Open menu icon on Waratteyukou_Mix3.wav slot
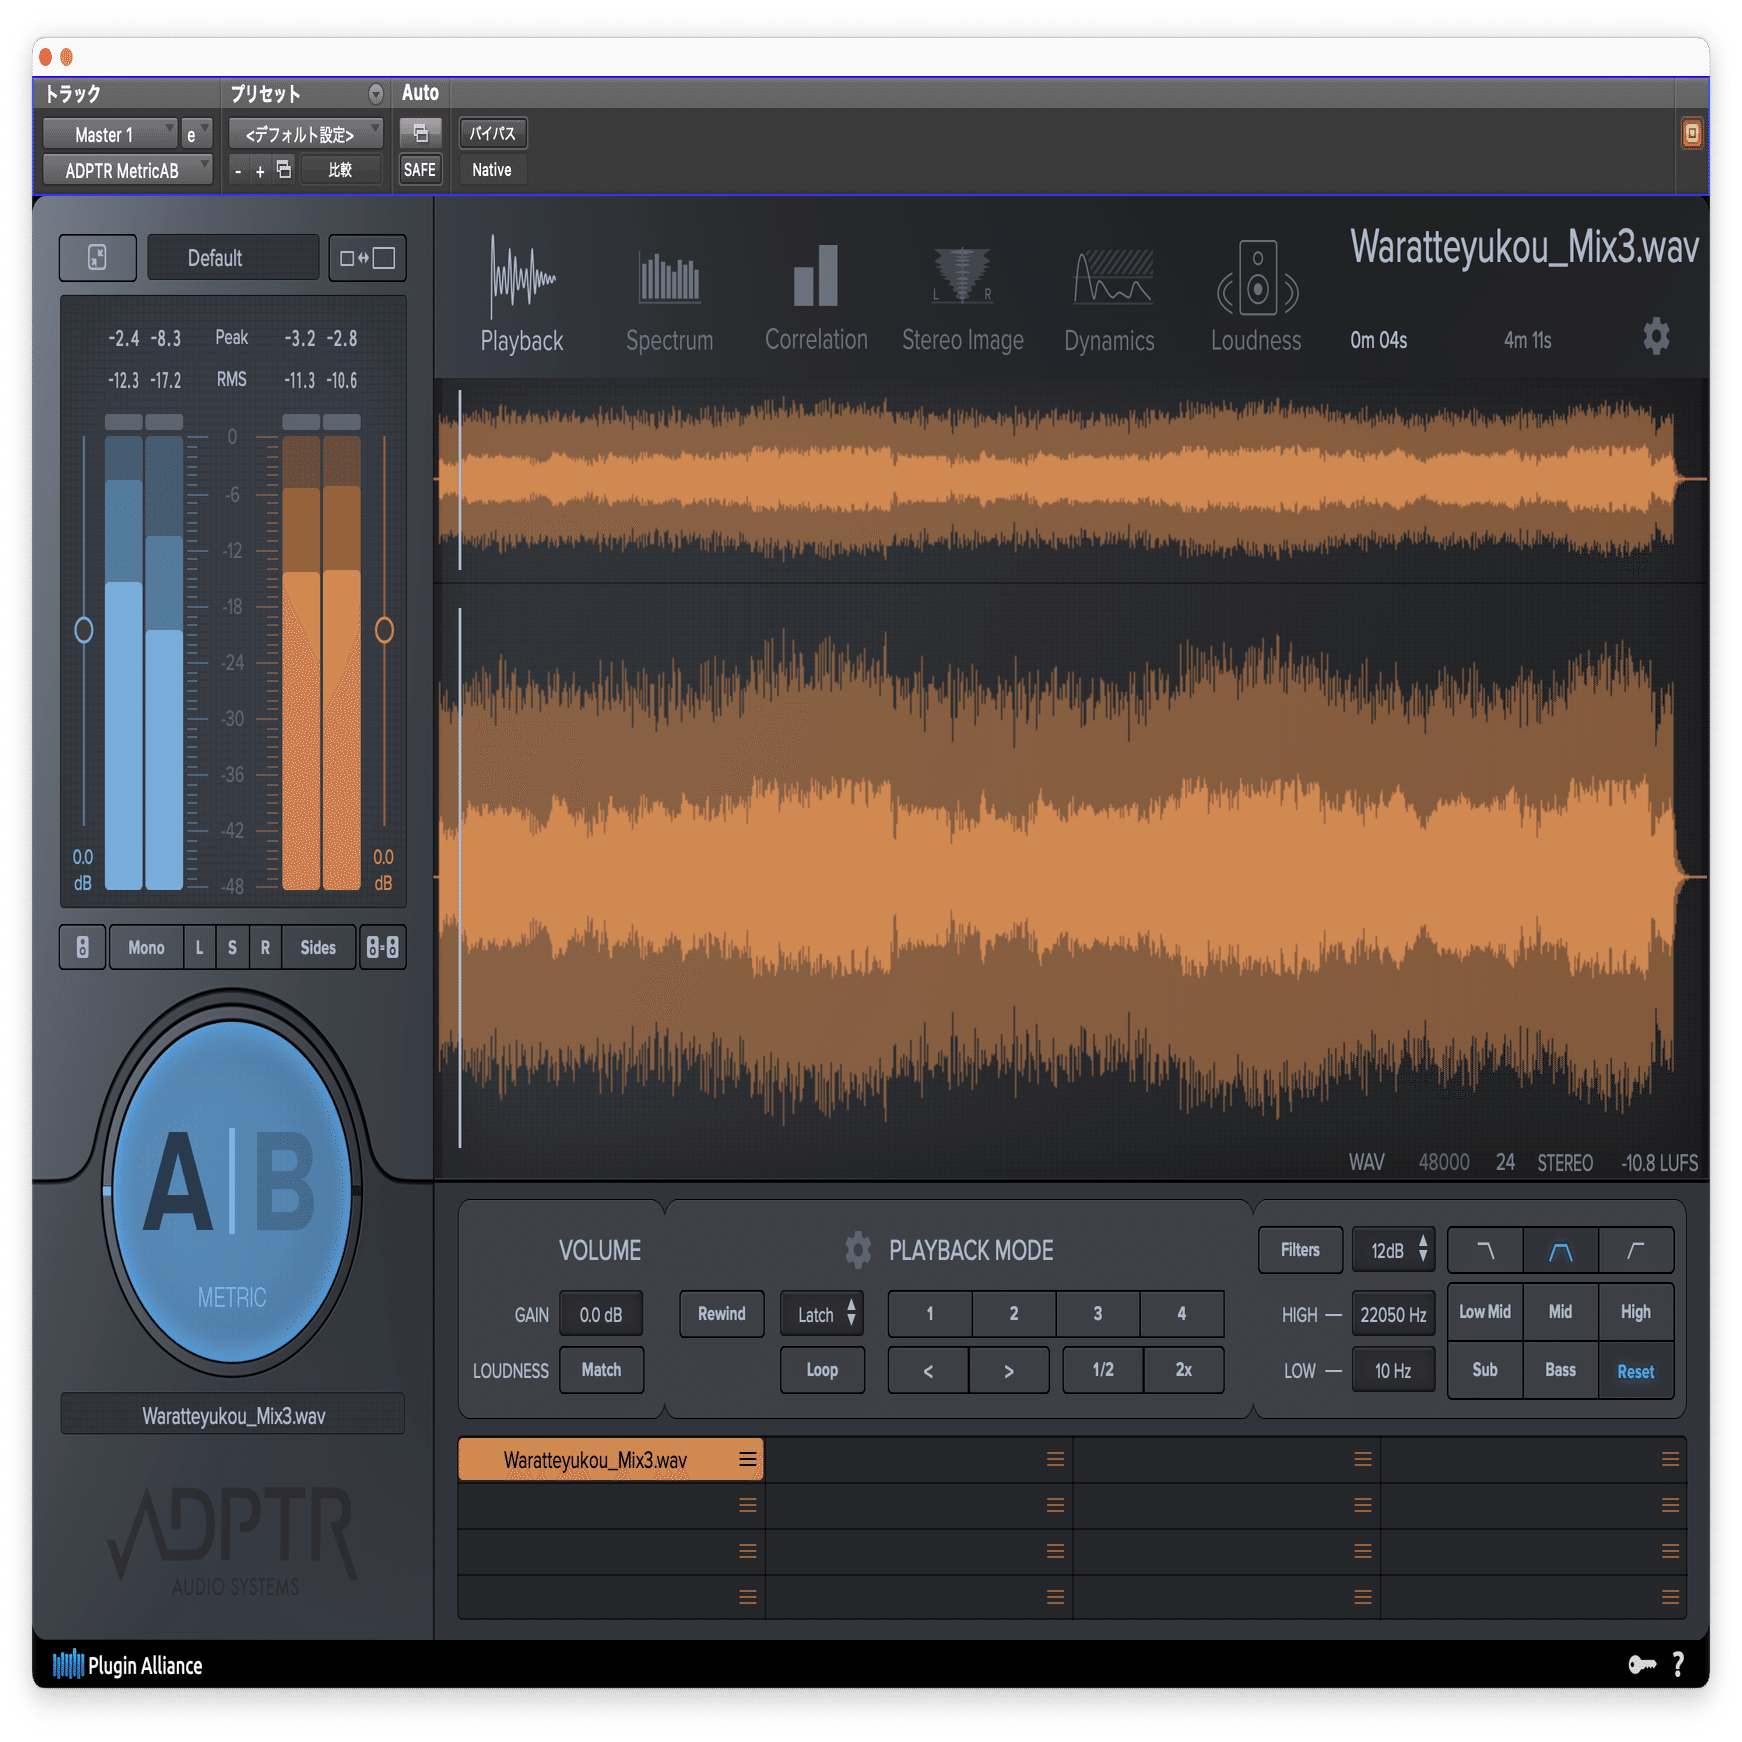This screenshot has width=1742, height=1742. coord(747,1459)
